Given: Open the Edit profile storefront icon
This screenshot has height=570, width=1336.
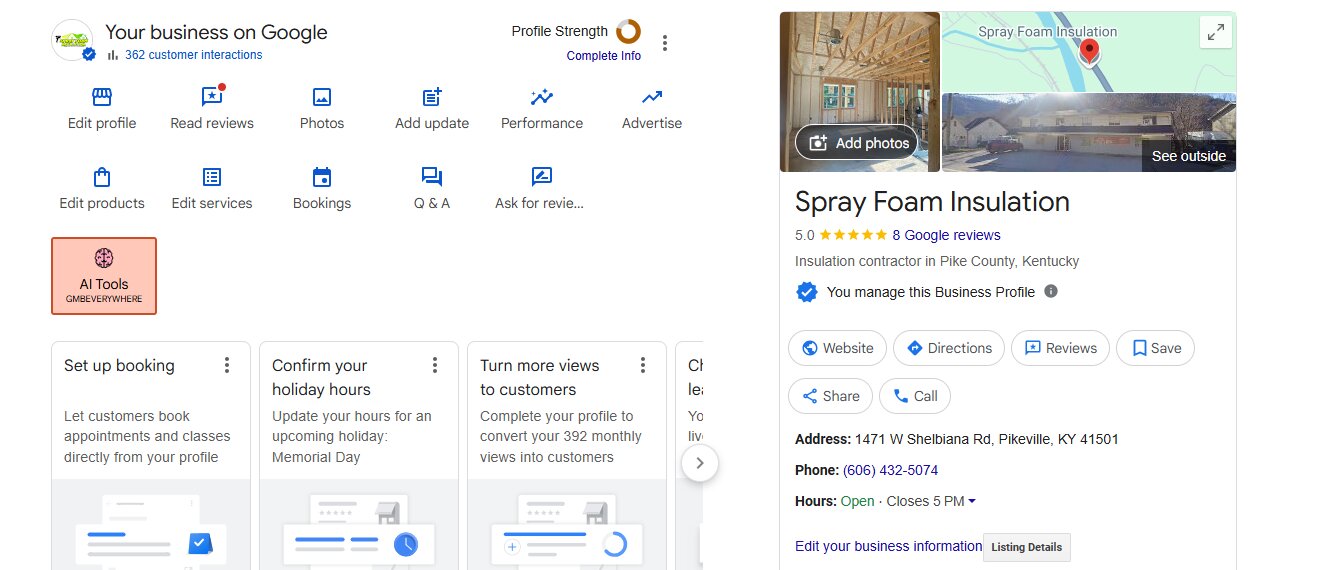Looking at the screenshot, I should [x=102, y=97].
